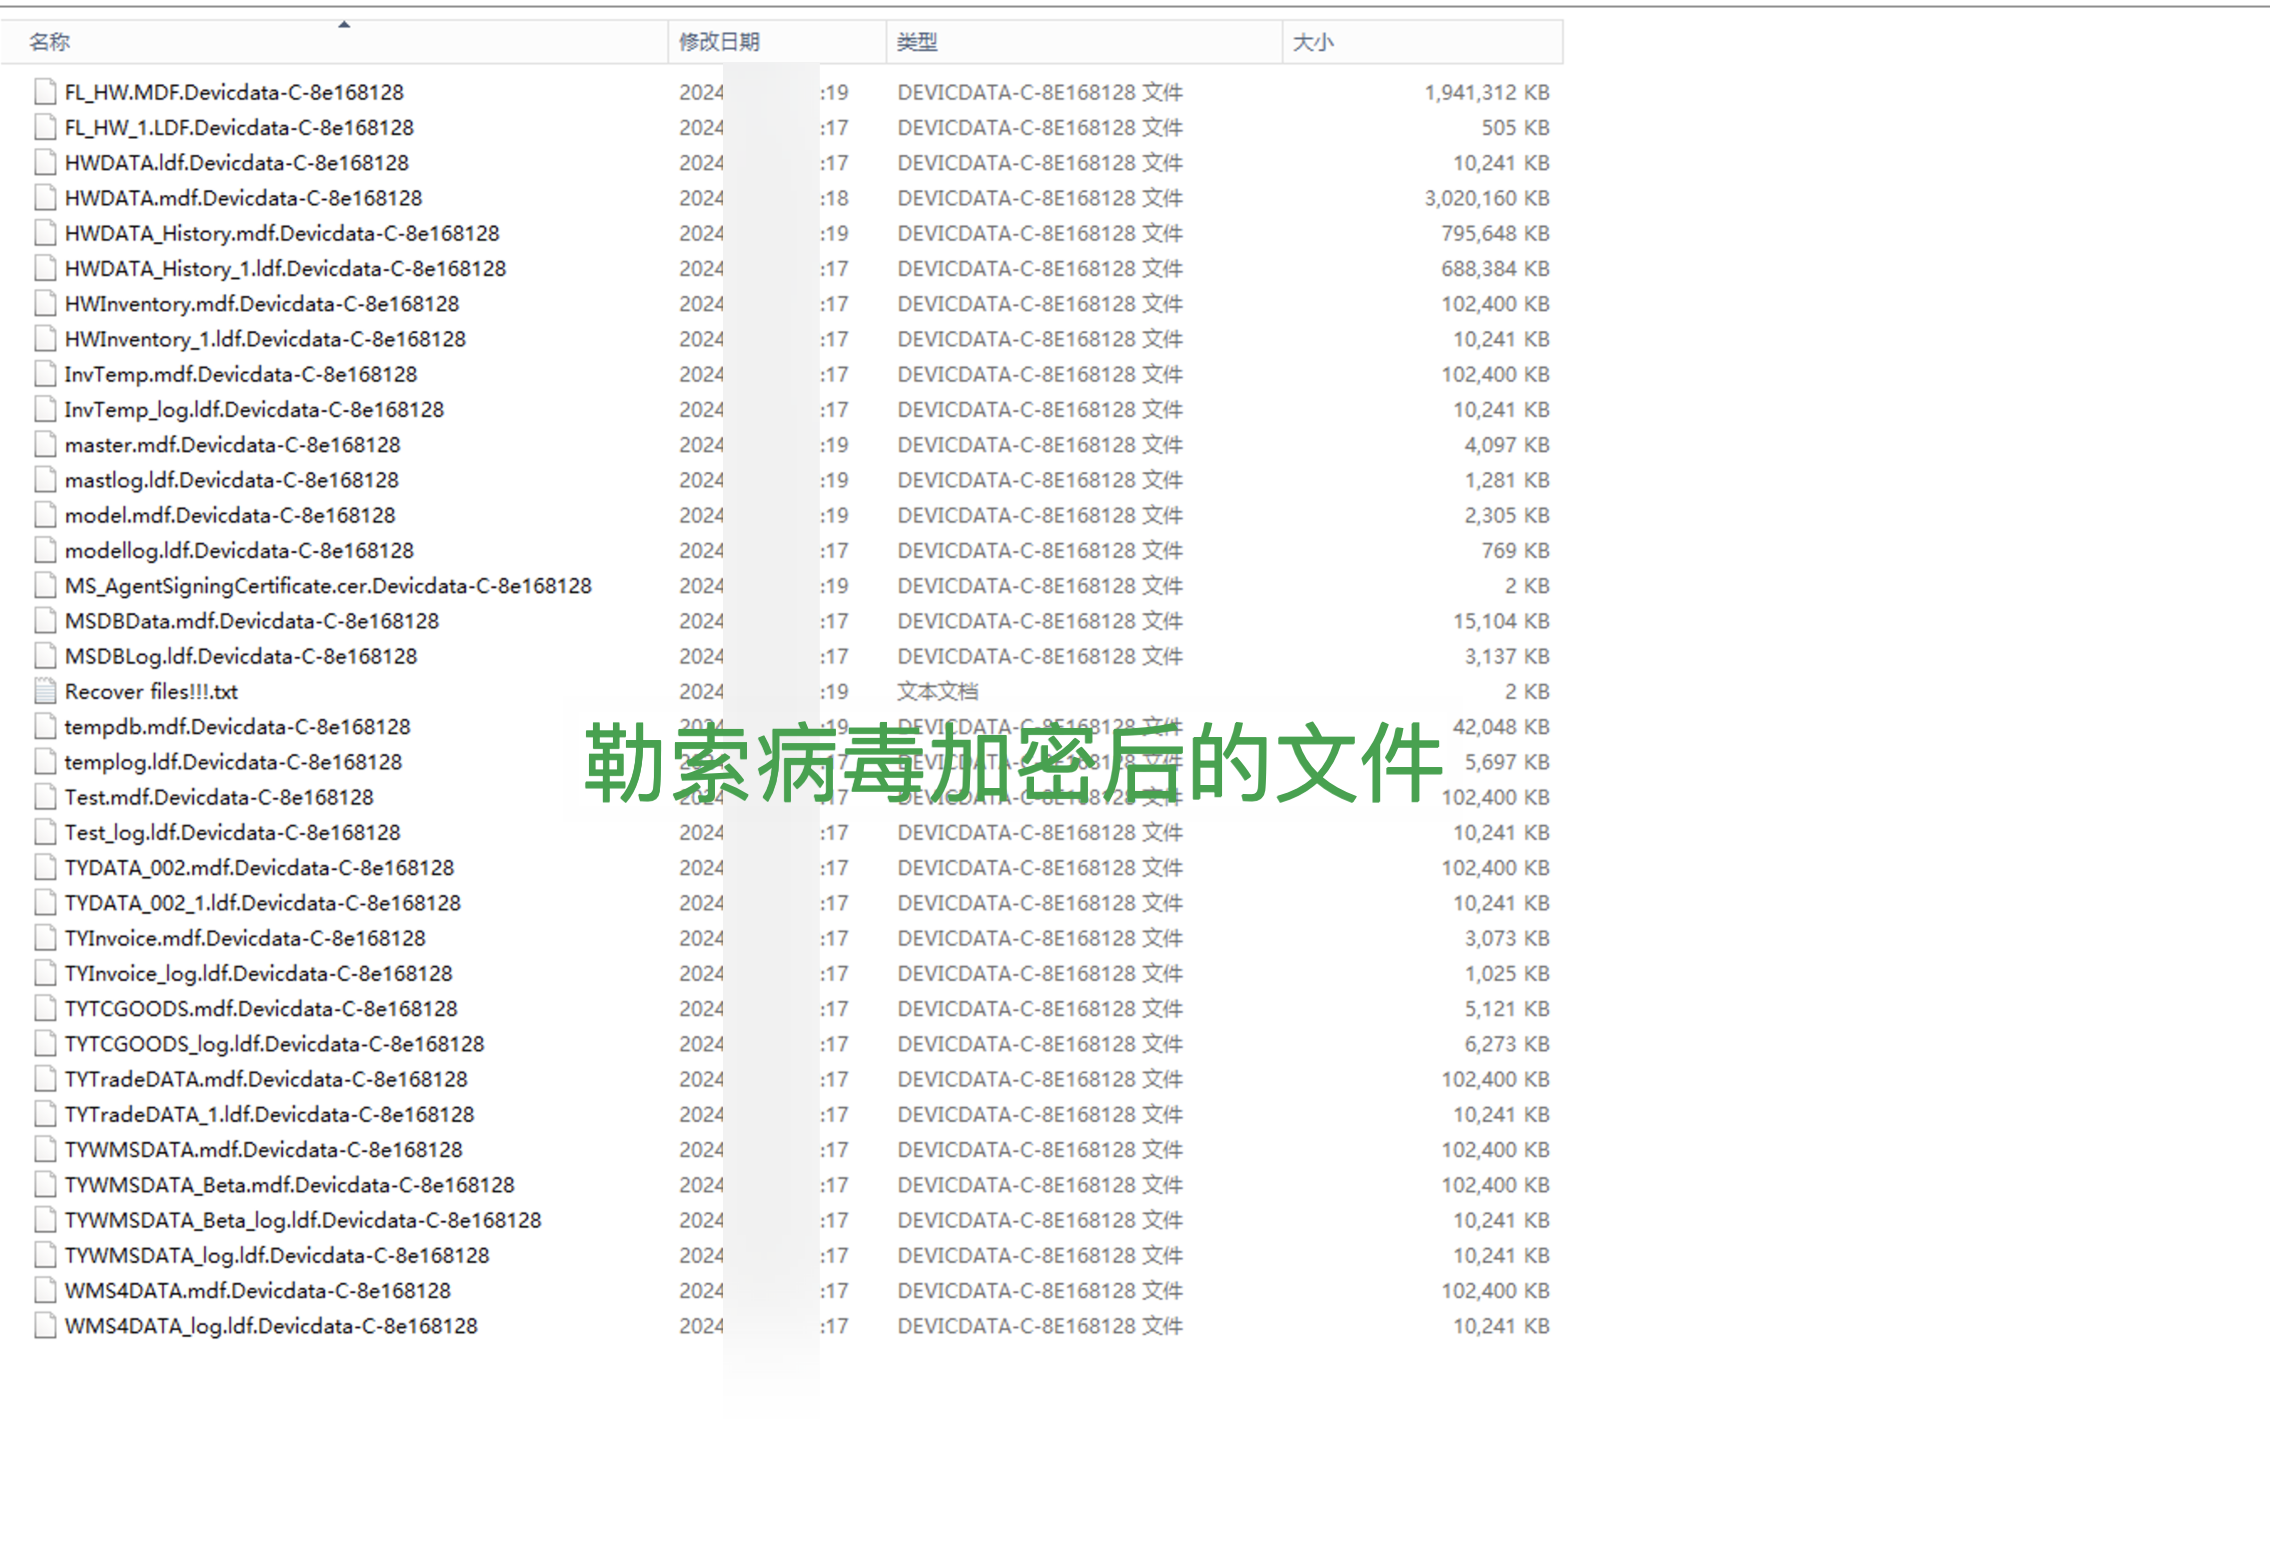Select the master.mdf.Devicdata-C-8e168128 file icon

(45, 444)
